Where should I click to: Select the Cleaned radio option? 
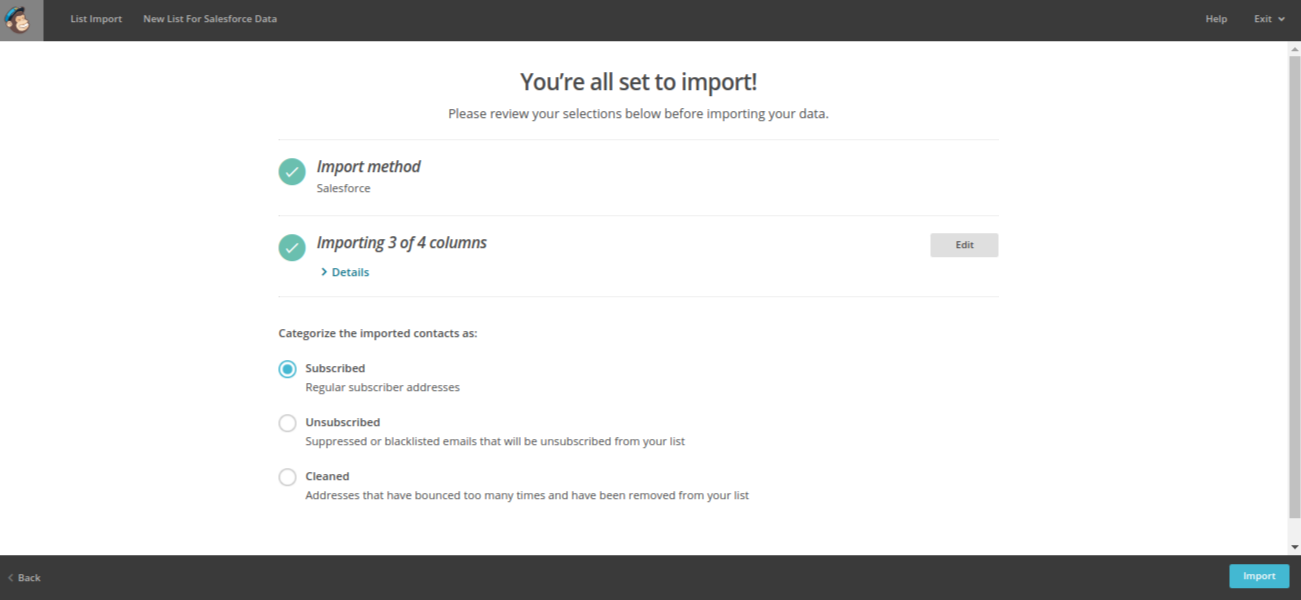(x=288, y=477)
